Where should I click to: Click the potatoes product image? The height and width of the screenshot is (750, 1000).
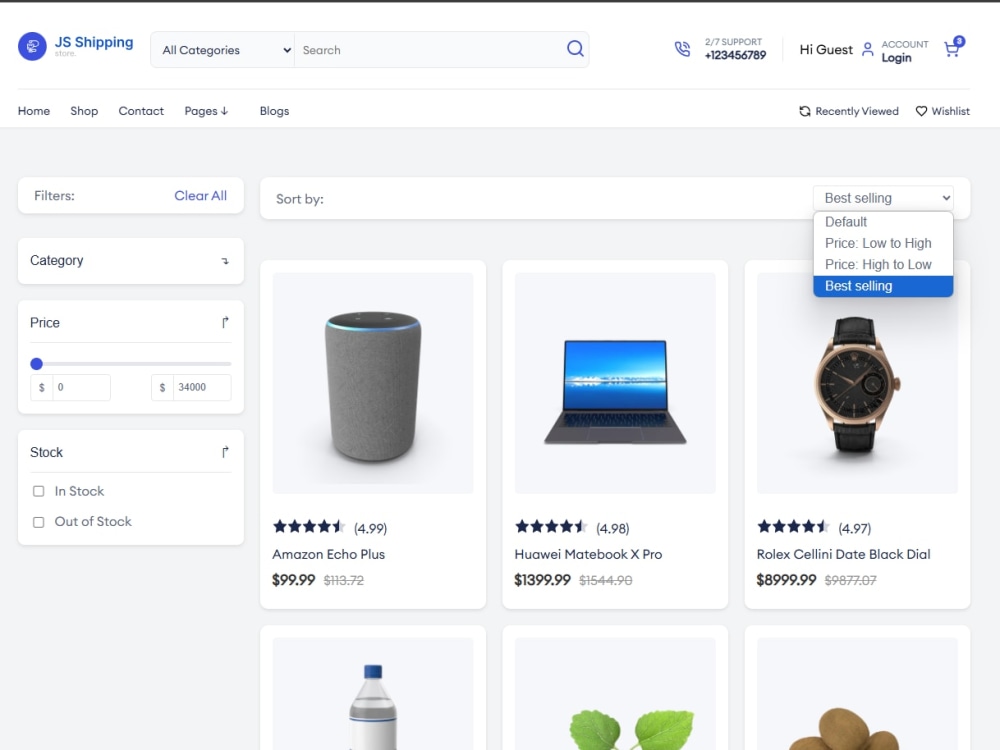[857, 694]
